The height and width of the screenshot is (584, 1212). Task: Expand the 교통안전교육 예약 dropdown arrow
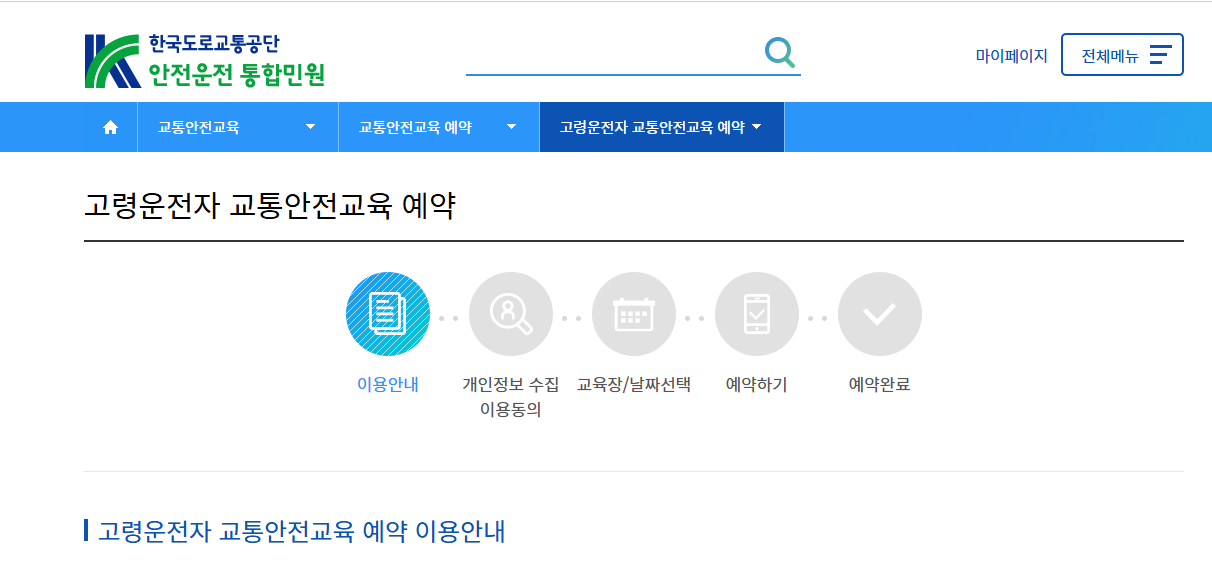click(x=511, y=127)
